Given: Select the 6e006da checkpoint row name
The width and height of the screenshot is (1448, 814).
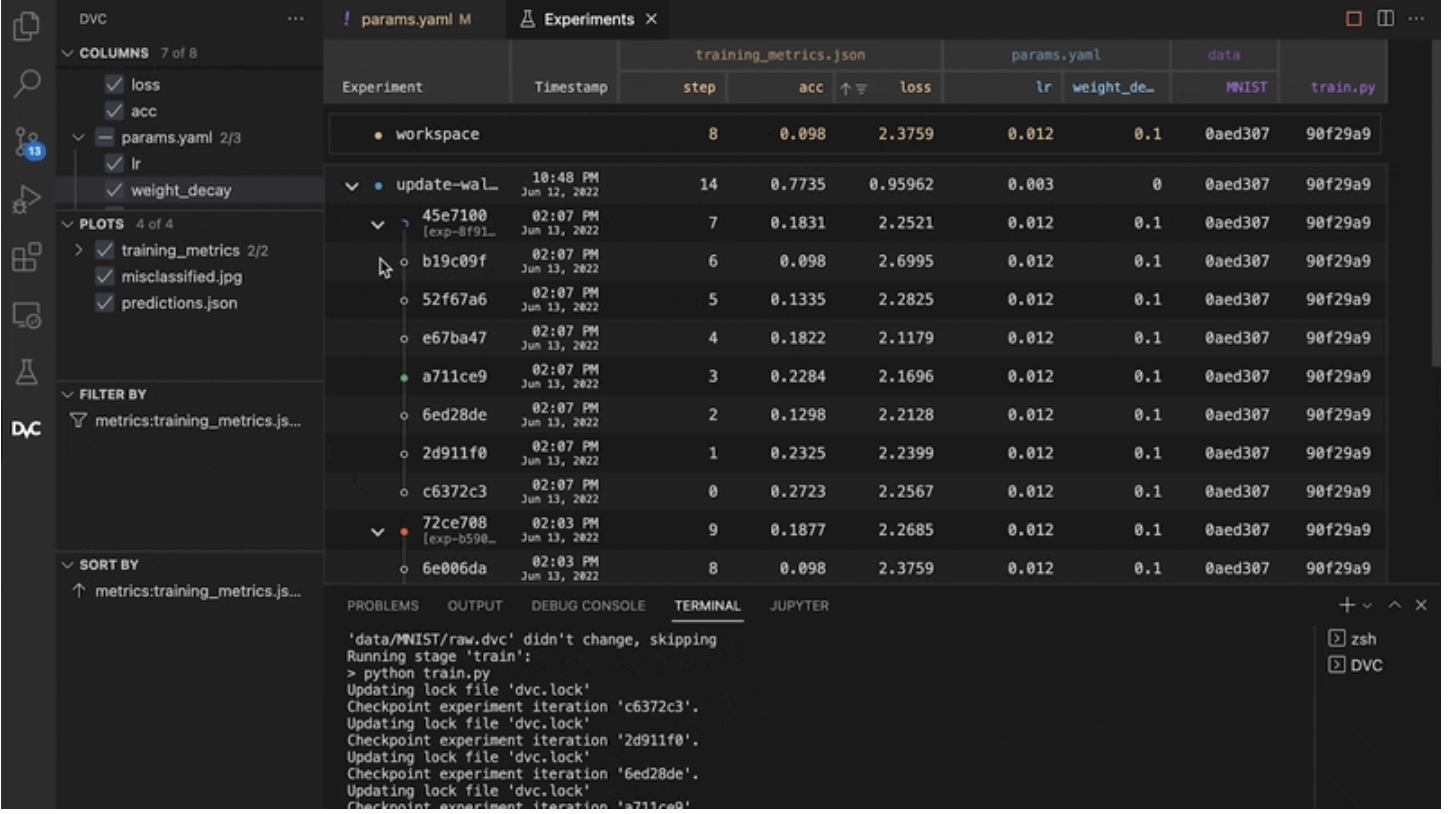Looking at the screenshot, I should point(454,569).
